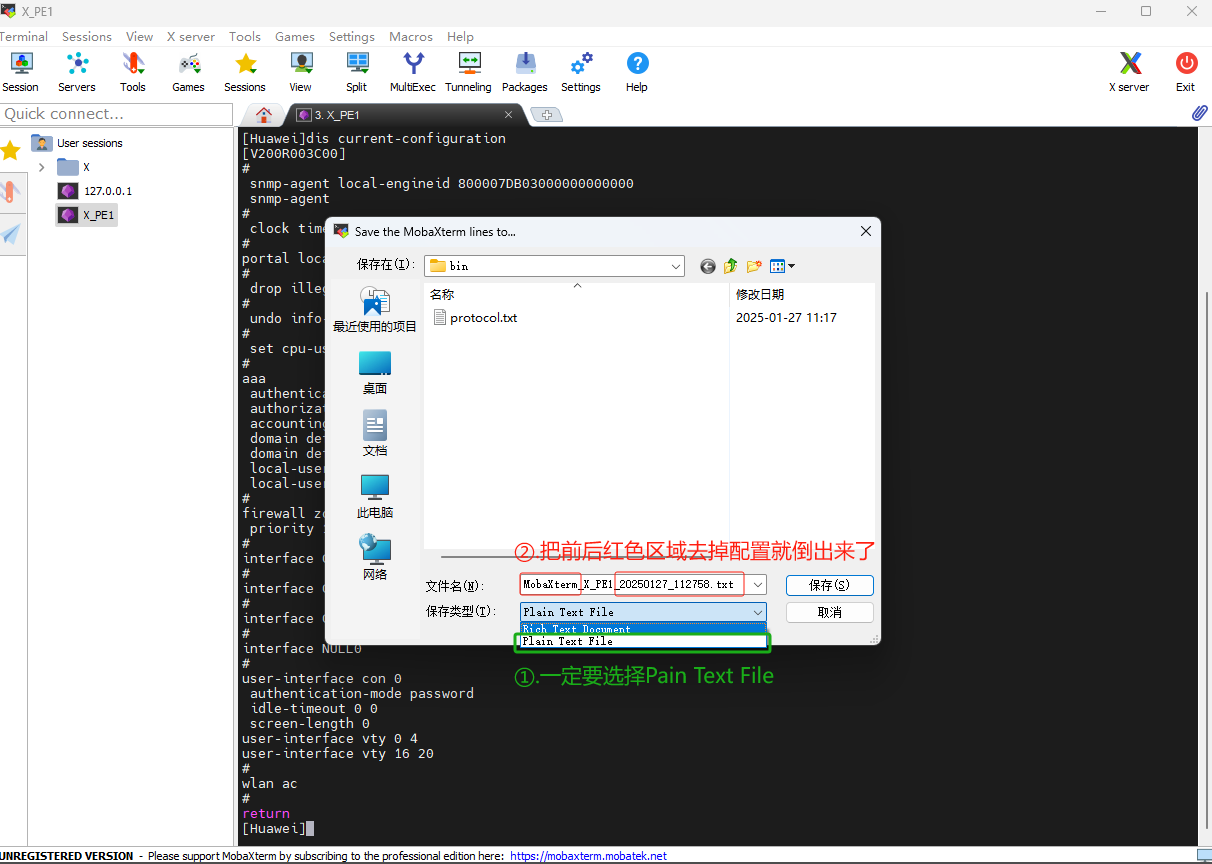The image size is (1212, 864).
Task: Open the Session toolbar icon
Action: pos(20,73)
